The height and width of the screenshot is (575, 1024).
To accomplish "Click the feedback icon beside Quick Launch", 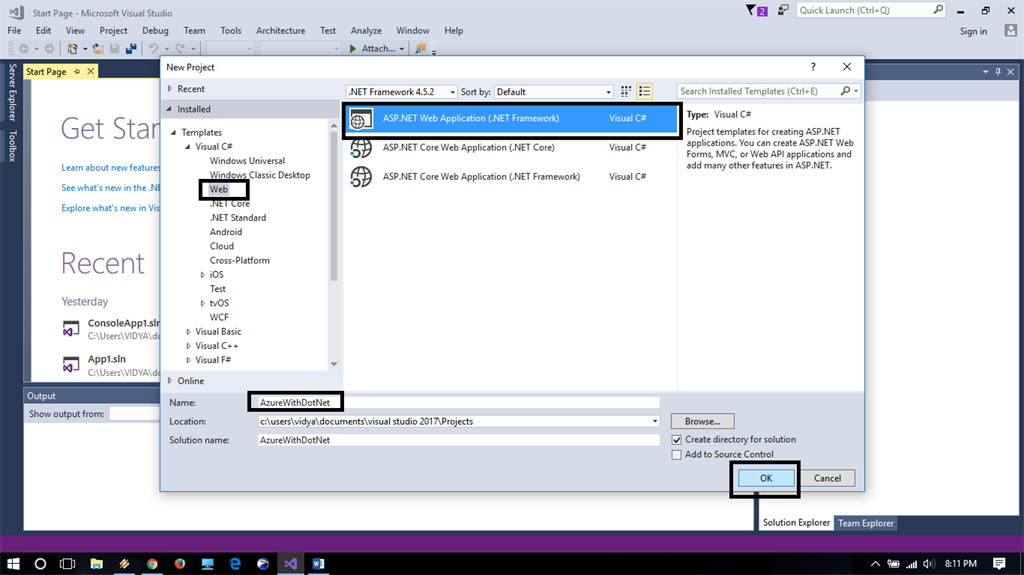I will tap(783, 10).
